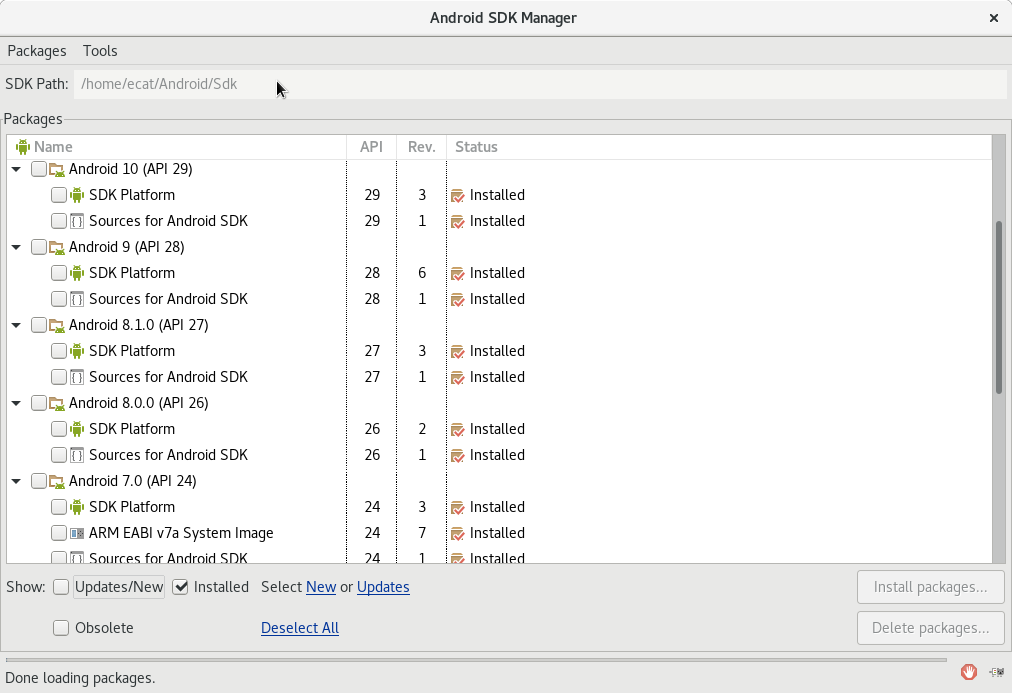Click the Install packages button
The width and height of the screenshot is (1012, 693).
click(931, 587)
